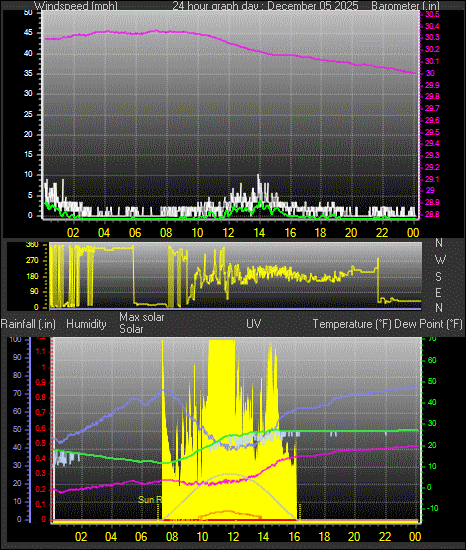Click hour 18 on the windspeed chart
This screenshot has height=550, width=466.
click(321, 233)
